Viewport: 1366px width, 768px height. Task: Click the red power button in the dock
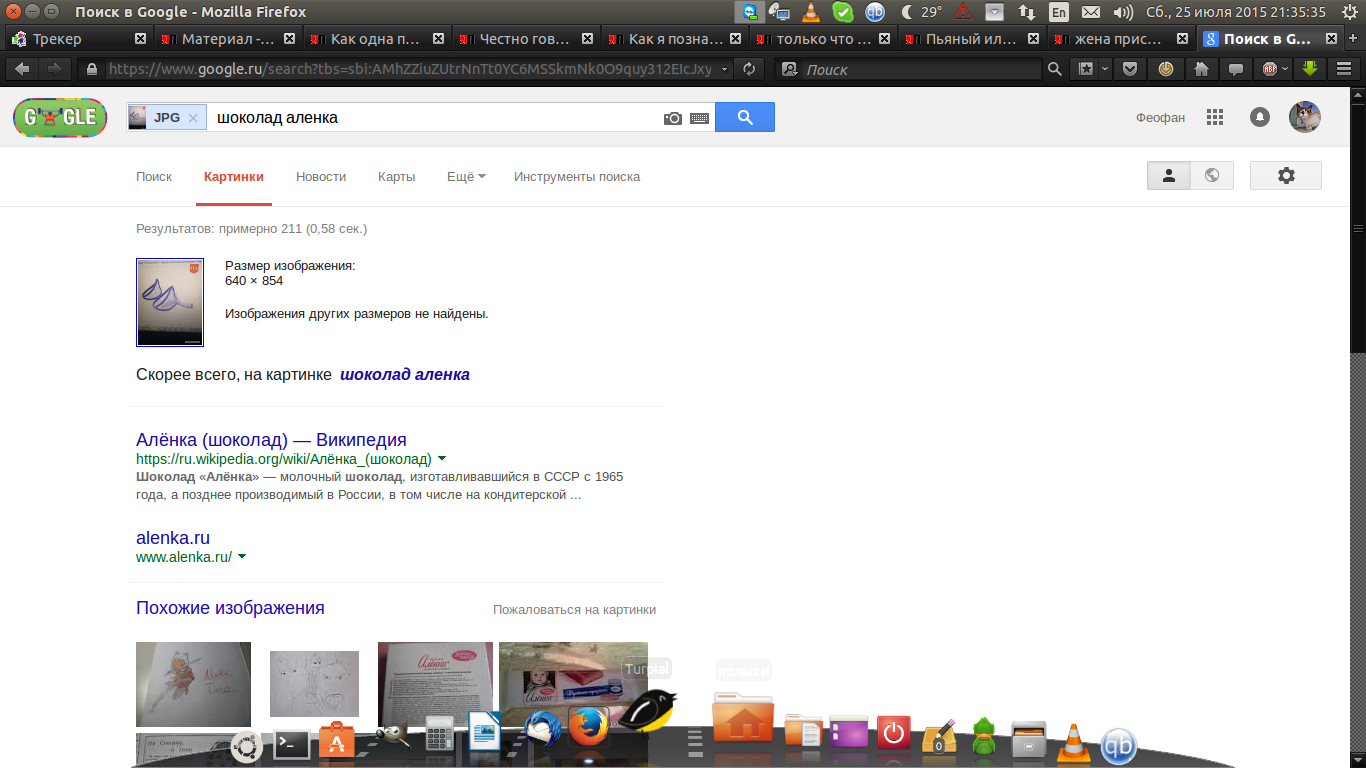point(893,733)
